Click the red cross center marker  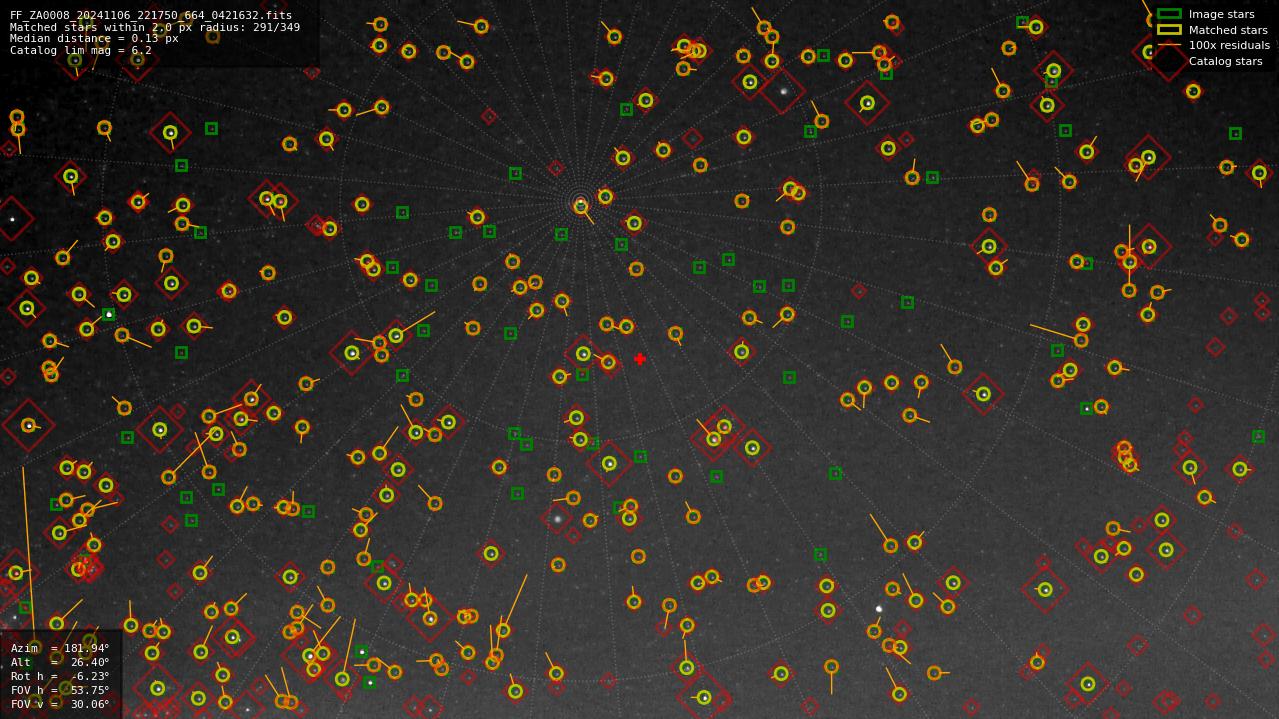640,359
